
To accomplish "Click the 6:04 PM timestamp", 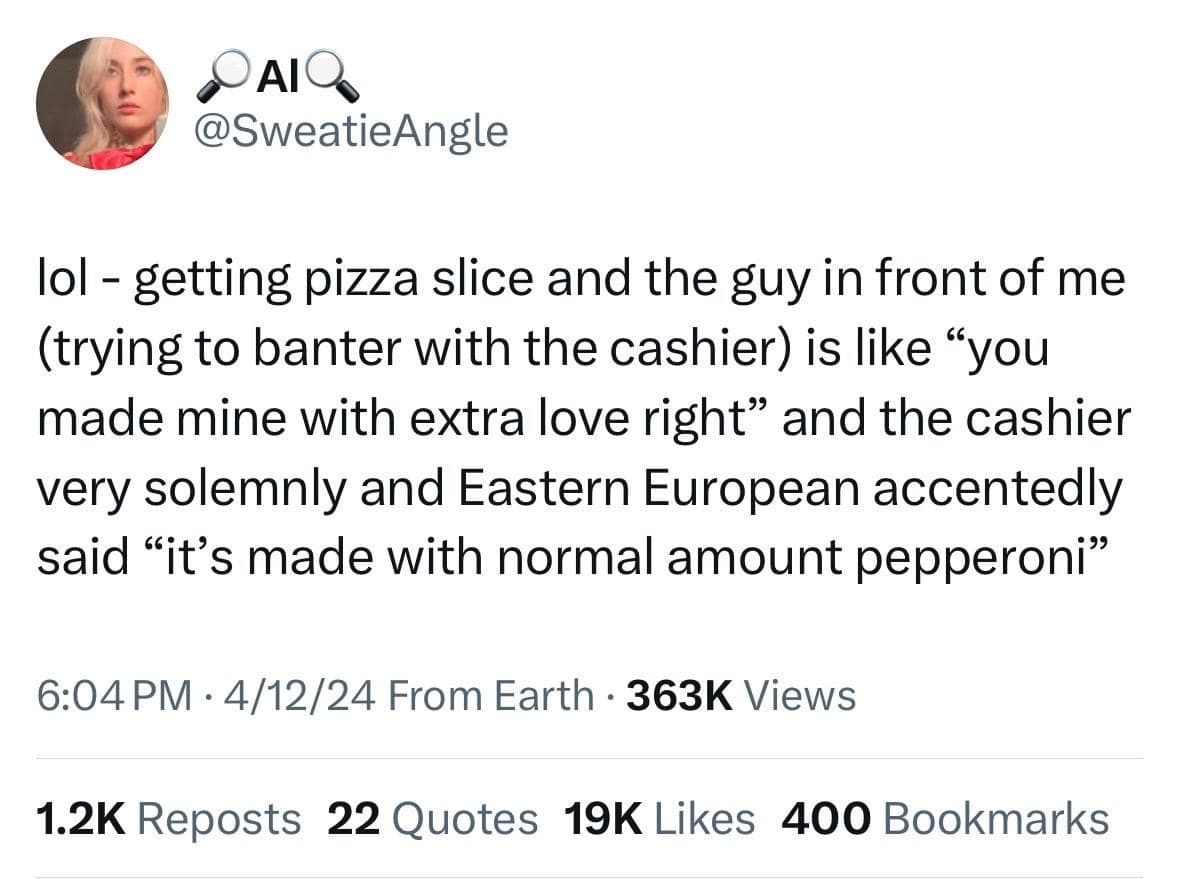I will (111, 695).
